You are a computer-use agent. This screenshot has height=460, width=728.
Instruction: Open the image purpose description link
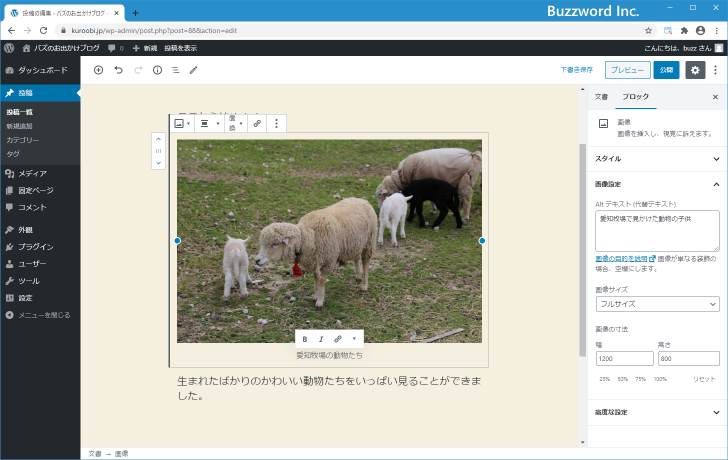click(x=625, y=259)
